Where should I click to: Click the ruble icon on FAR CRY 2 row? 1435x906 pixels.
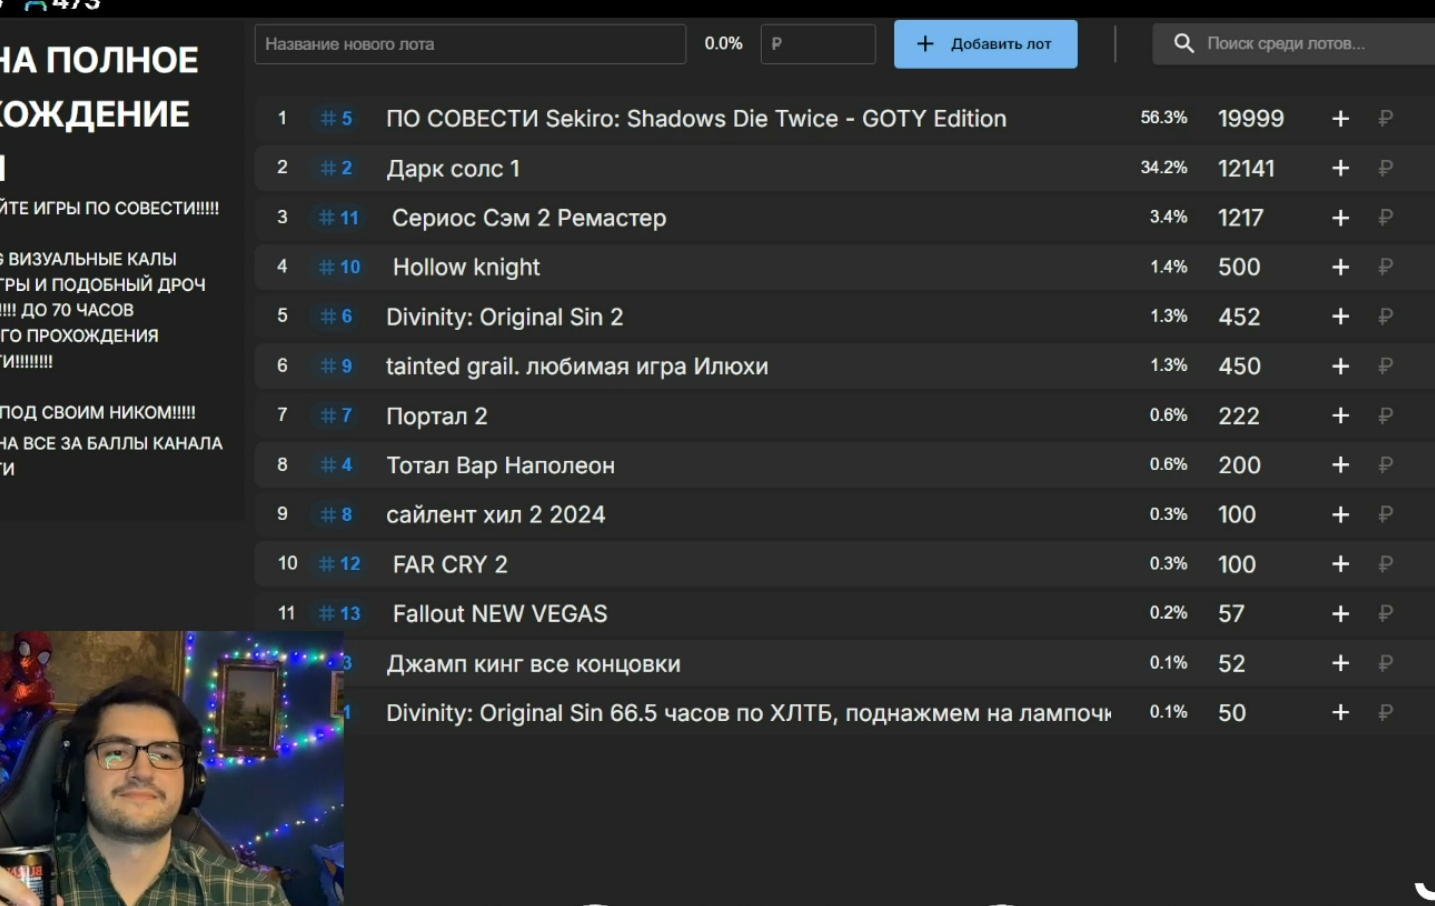[x=1385, y=563]
